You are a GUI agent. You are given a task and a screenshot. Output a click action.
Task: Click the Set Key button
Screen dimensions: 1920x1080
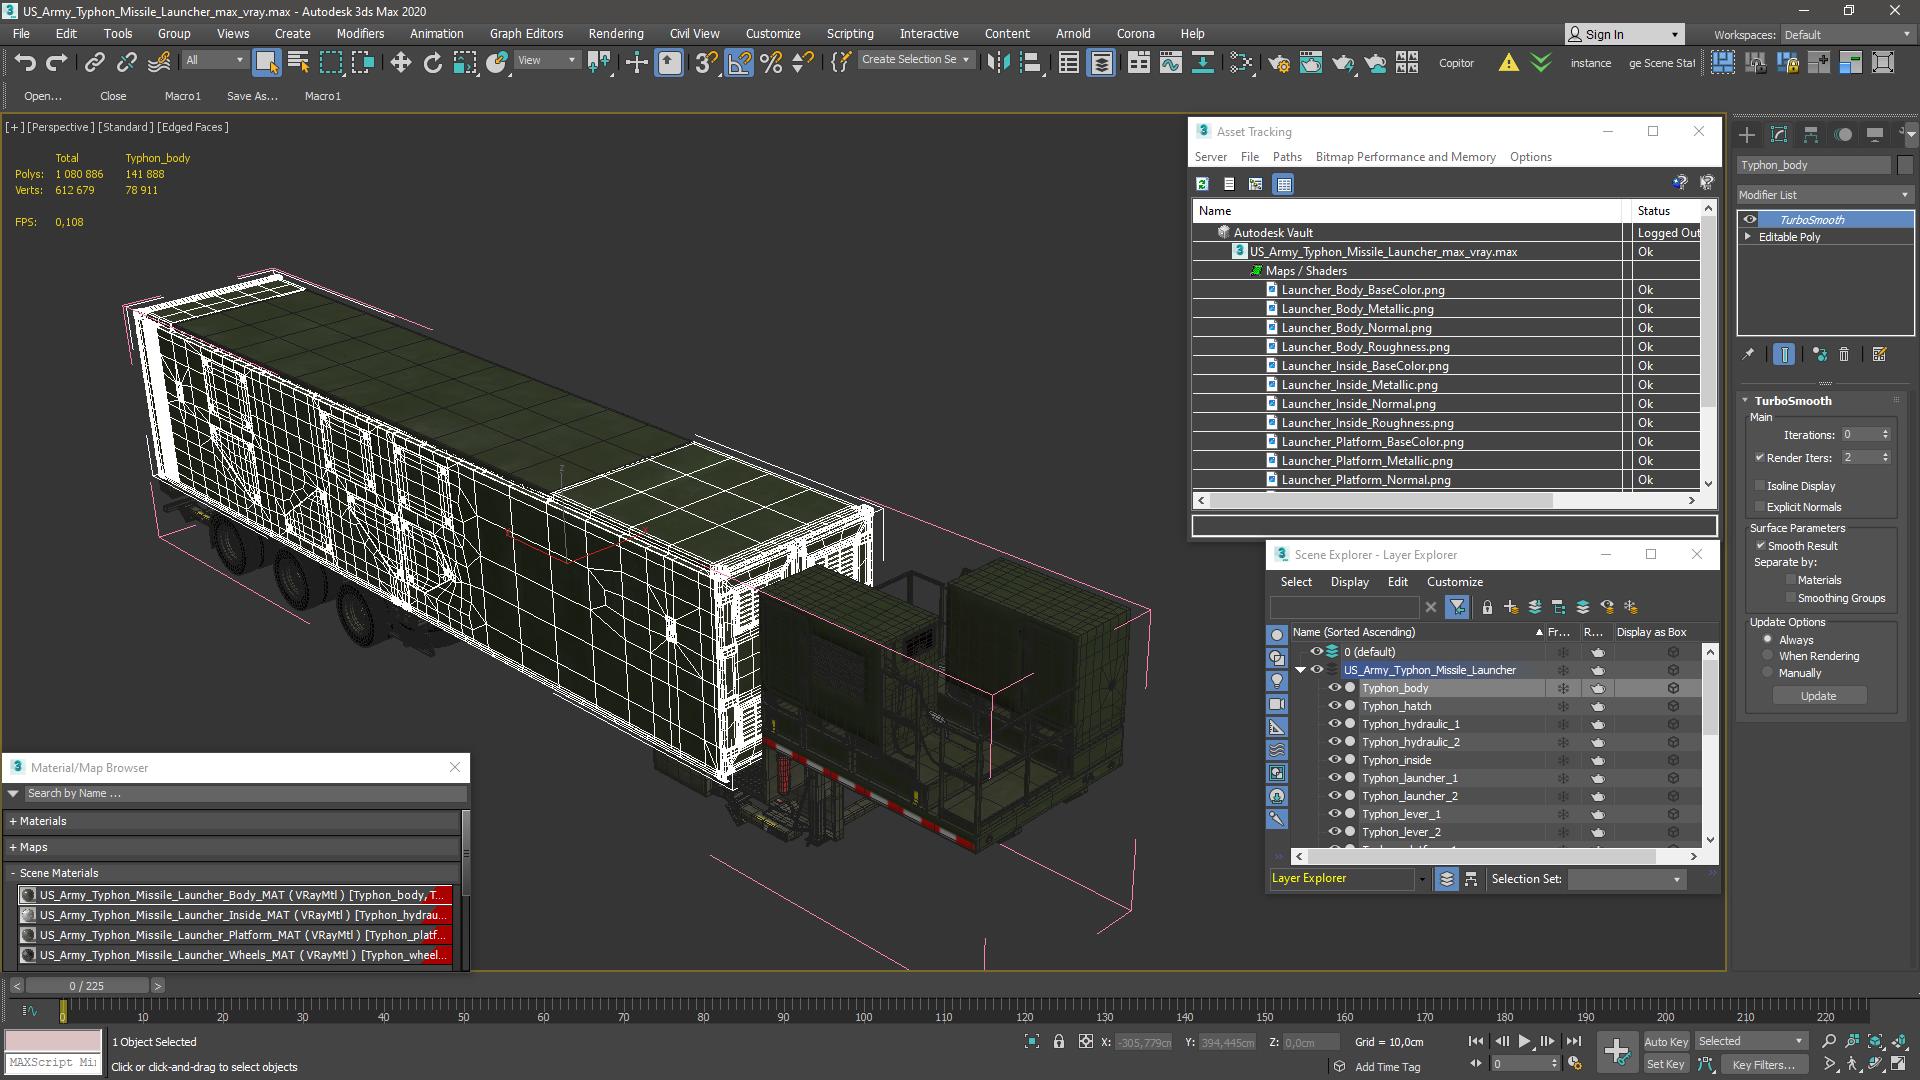[1665, 1065]
